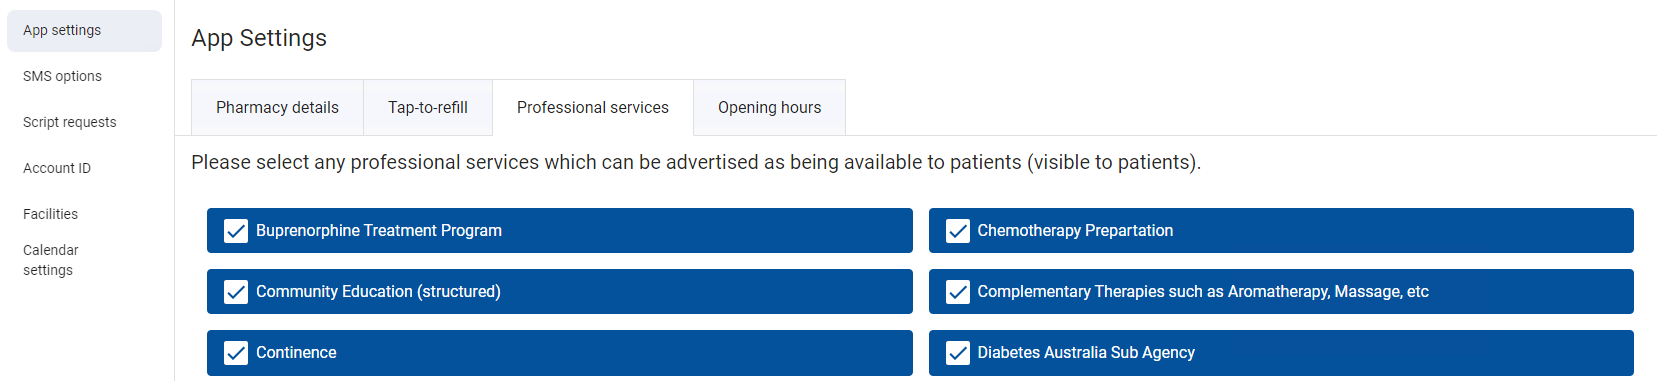Click the Chemotherapy Prepartation service label

[x=1075, y=231]
